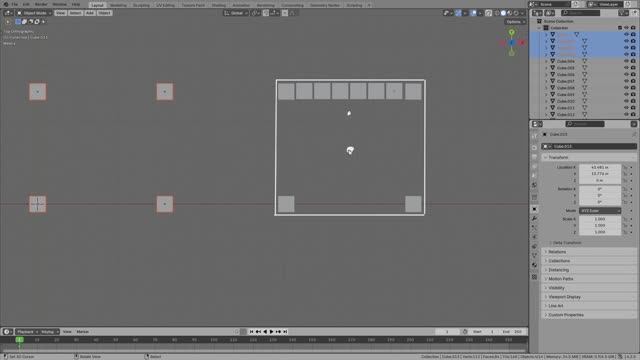
Task: Expand the Motion Paths panel
Action: coord(589,279)
